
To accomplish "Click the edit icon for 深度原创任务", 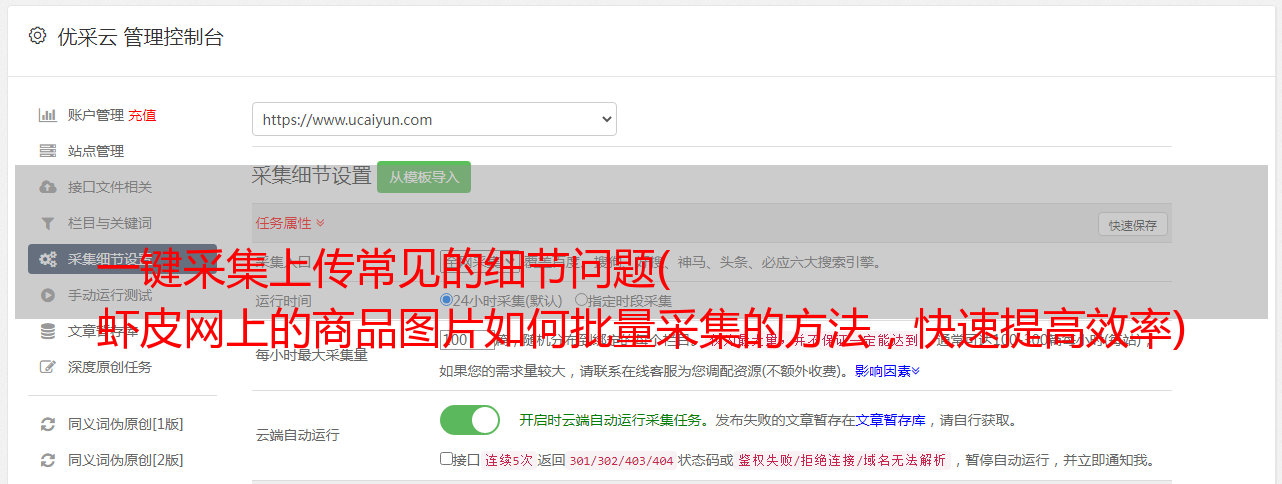I will (47, 367).
